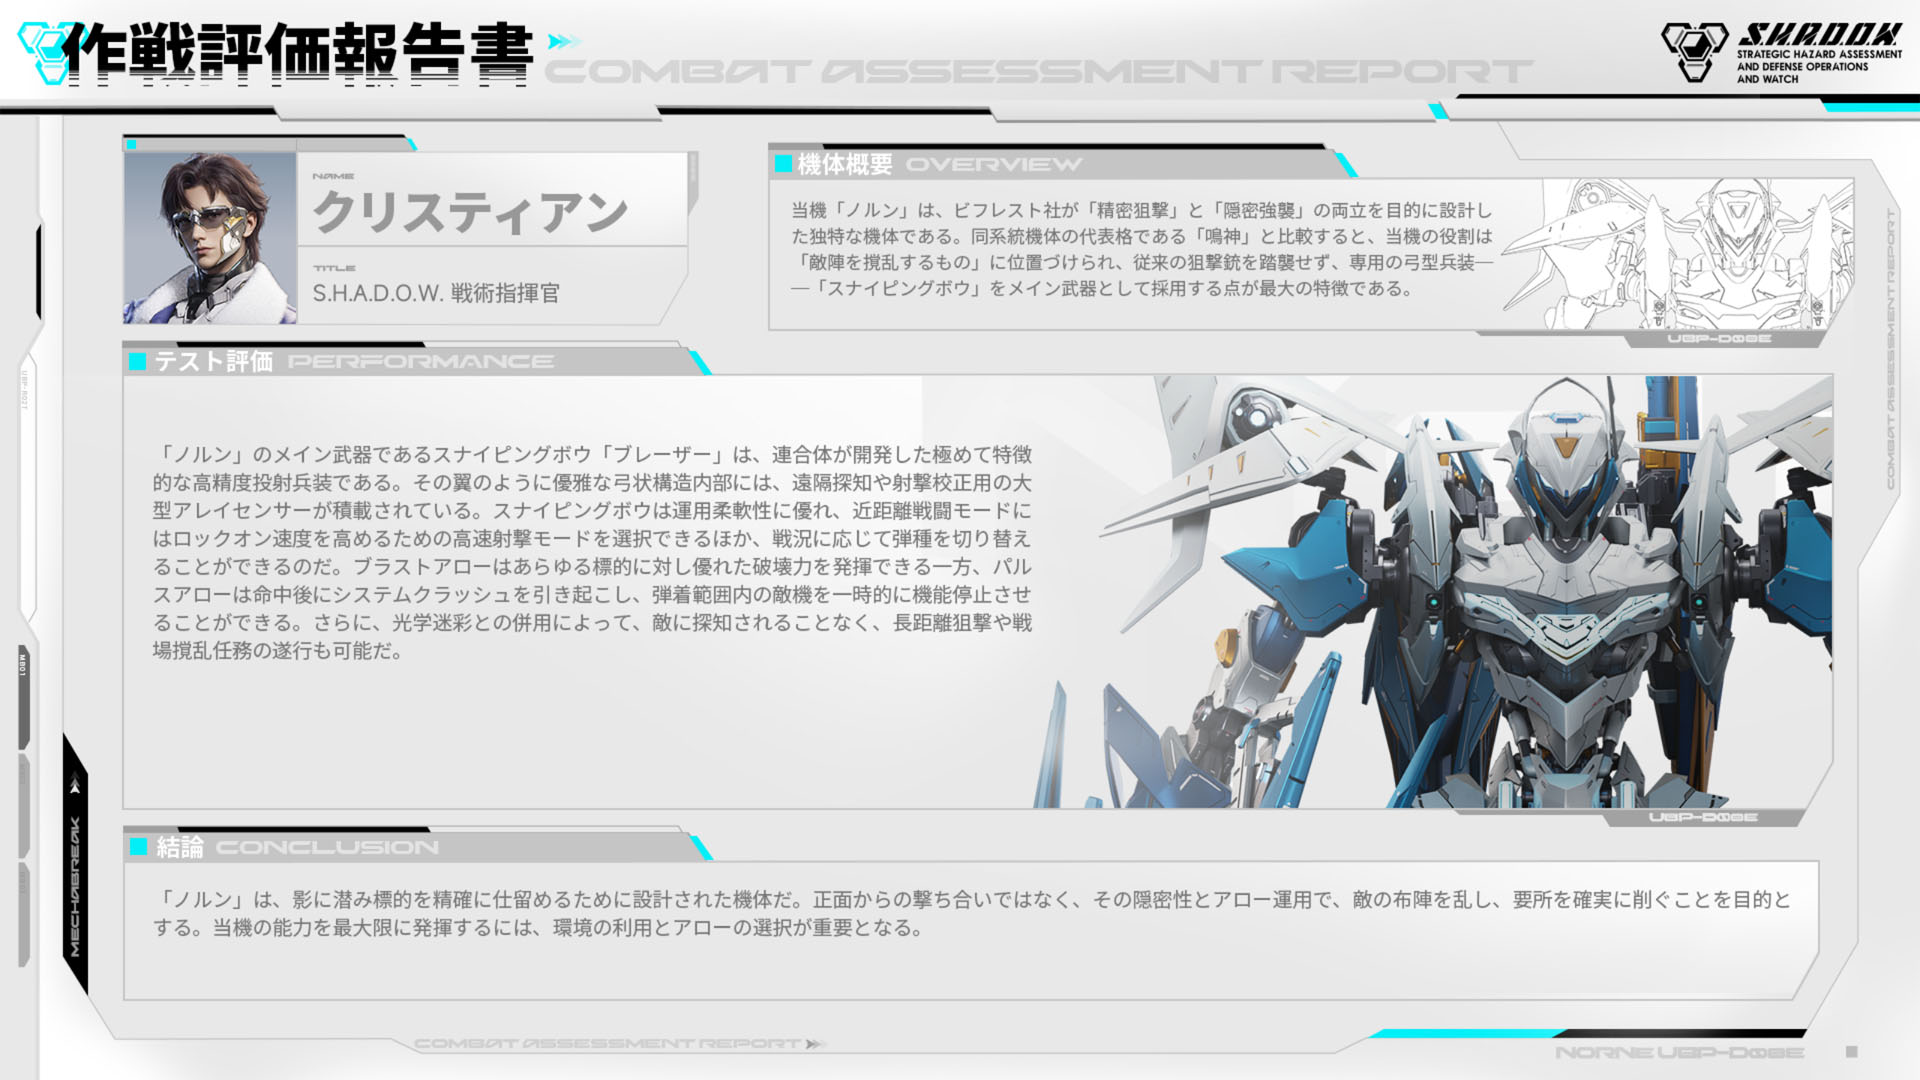Toggle the 結論 CONCLUSION section marker
The image size is (1920, 1080).
coord(138,848)
